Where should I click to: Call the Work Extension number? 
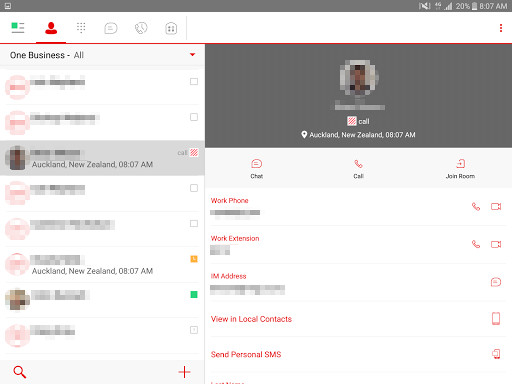coord(476,244)
